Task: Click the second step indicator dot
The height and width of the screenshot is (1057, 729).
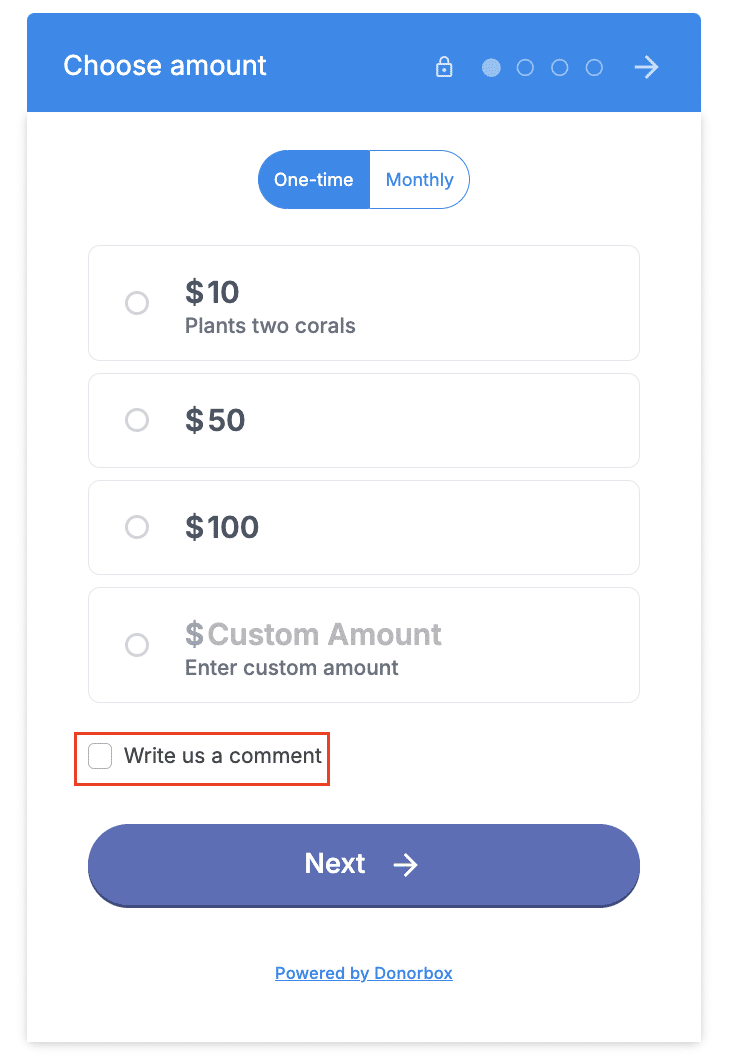Action: coord(525,67)
